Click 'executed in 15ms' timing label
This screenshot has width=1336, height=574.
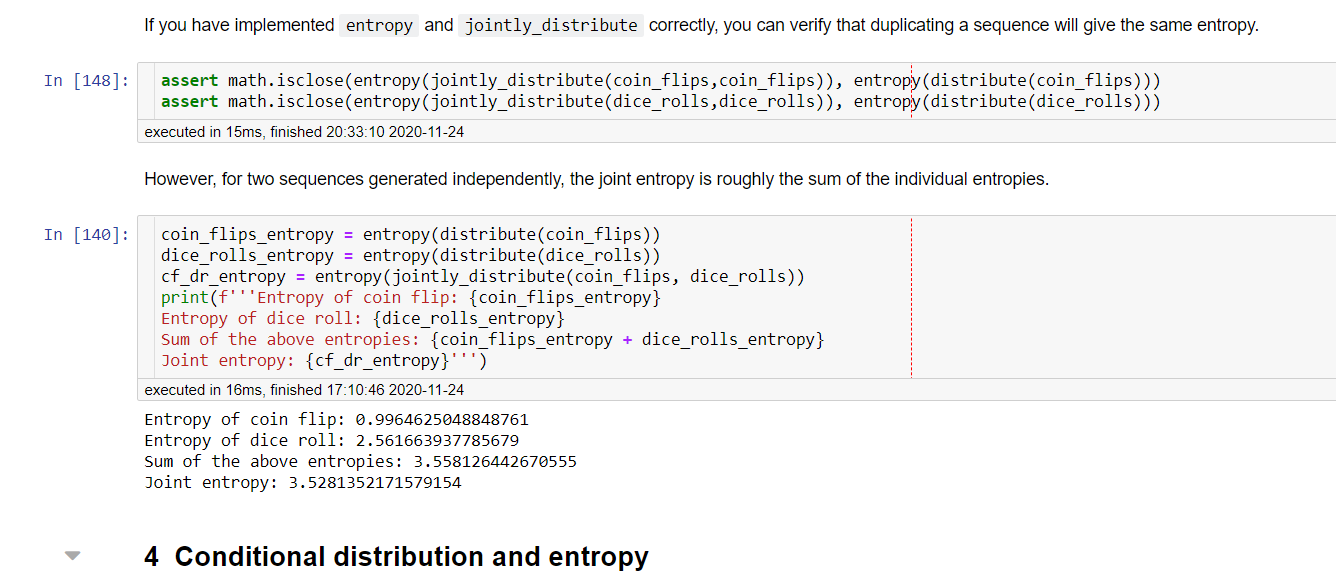pos(304,132)
